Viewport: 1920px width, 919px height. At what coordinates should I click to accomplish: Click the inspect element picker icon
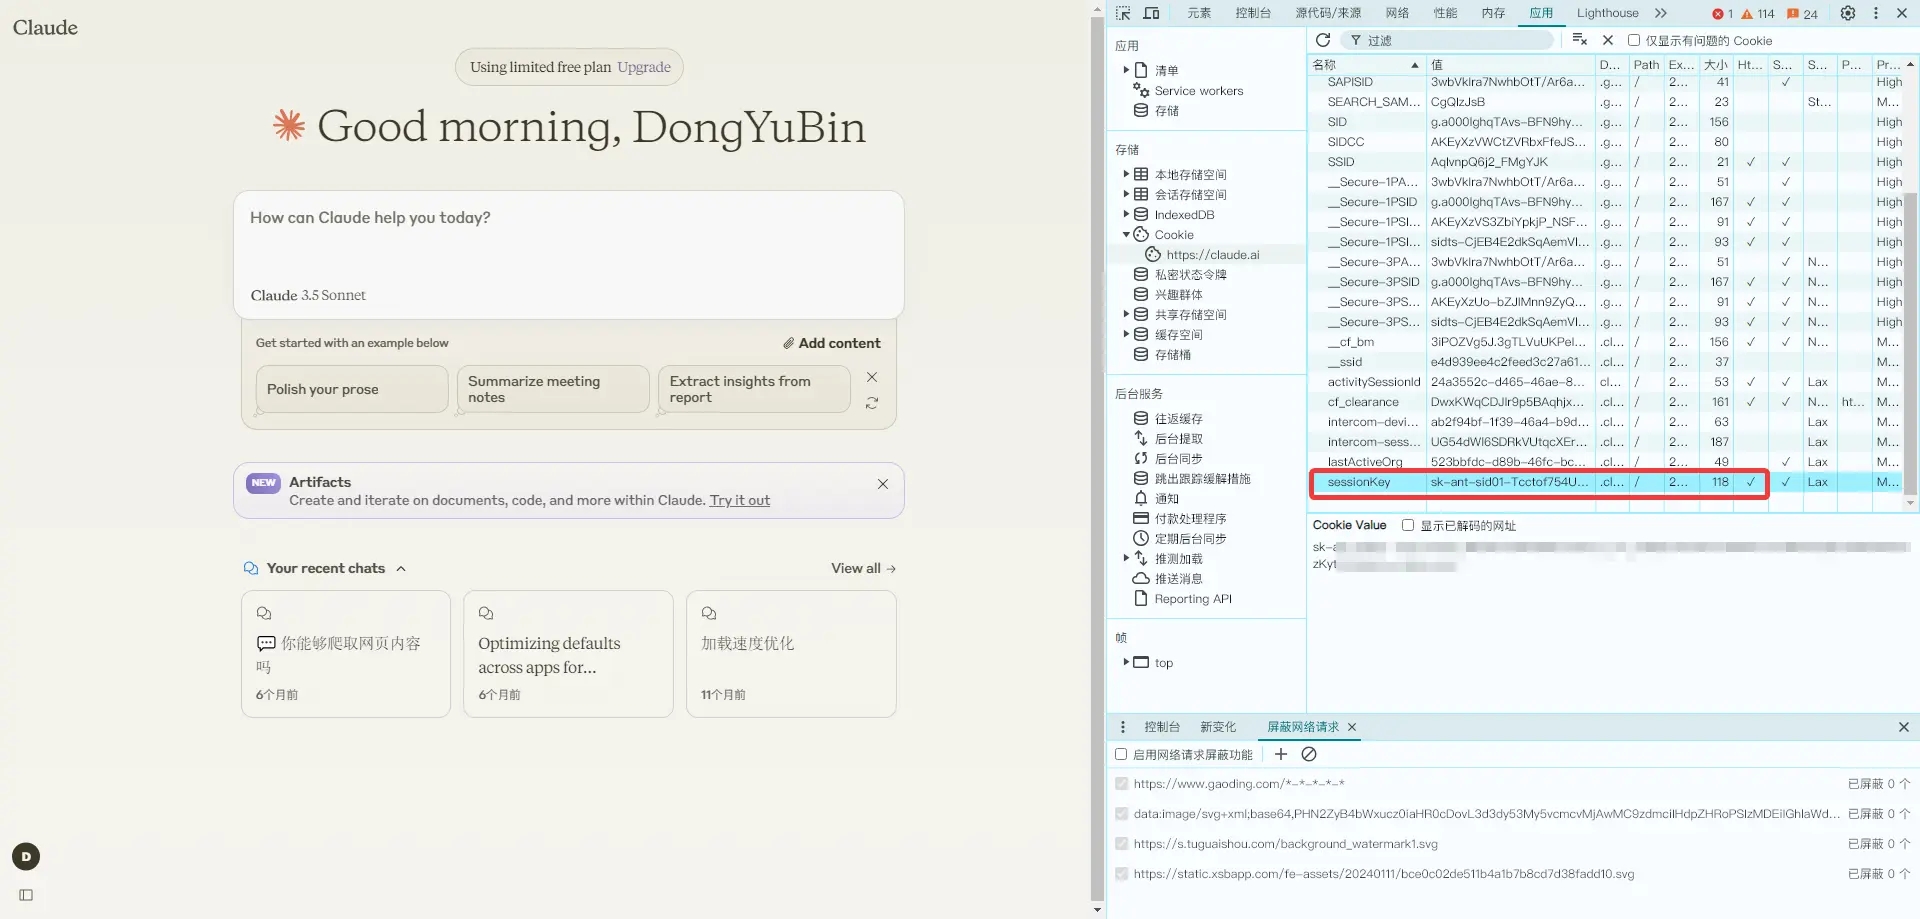[1123, 13]
